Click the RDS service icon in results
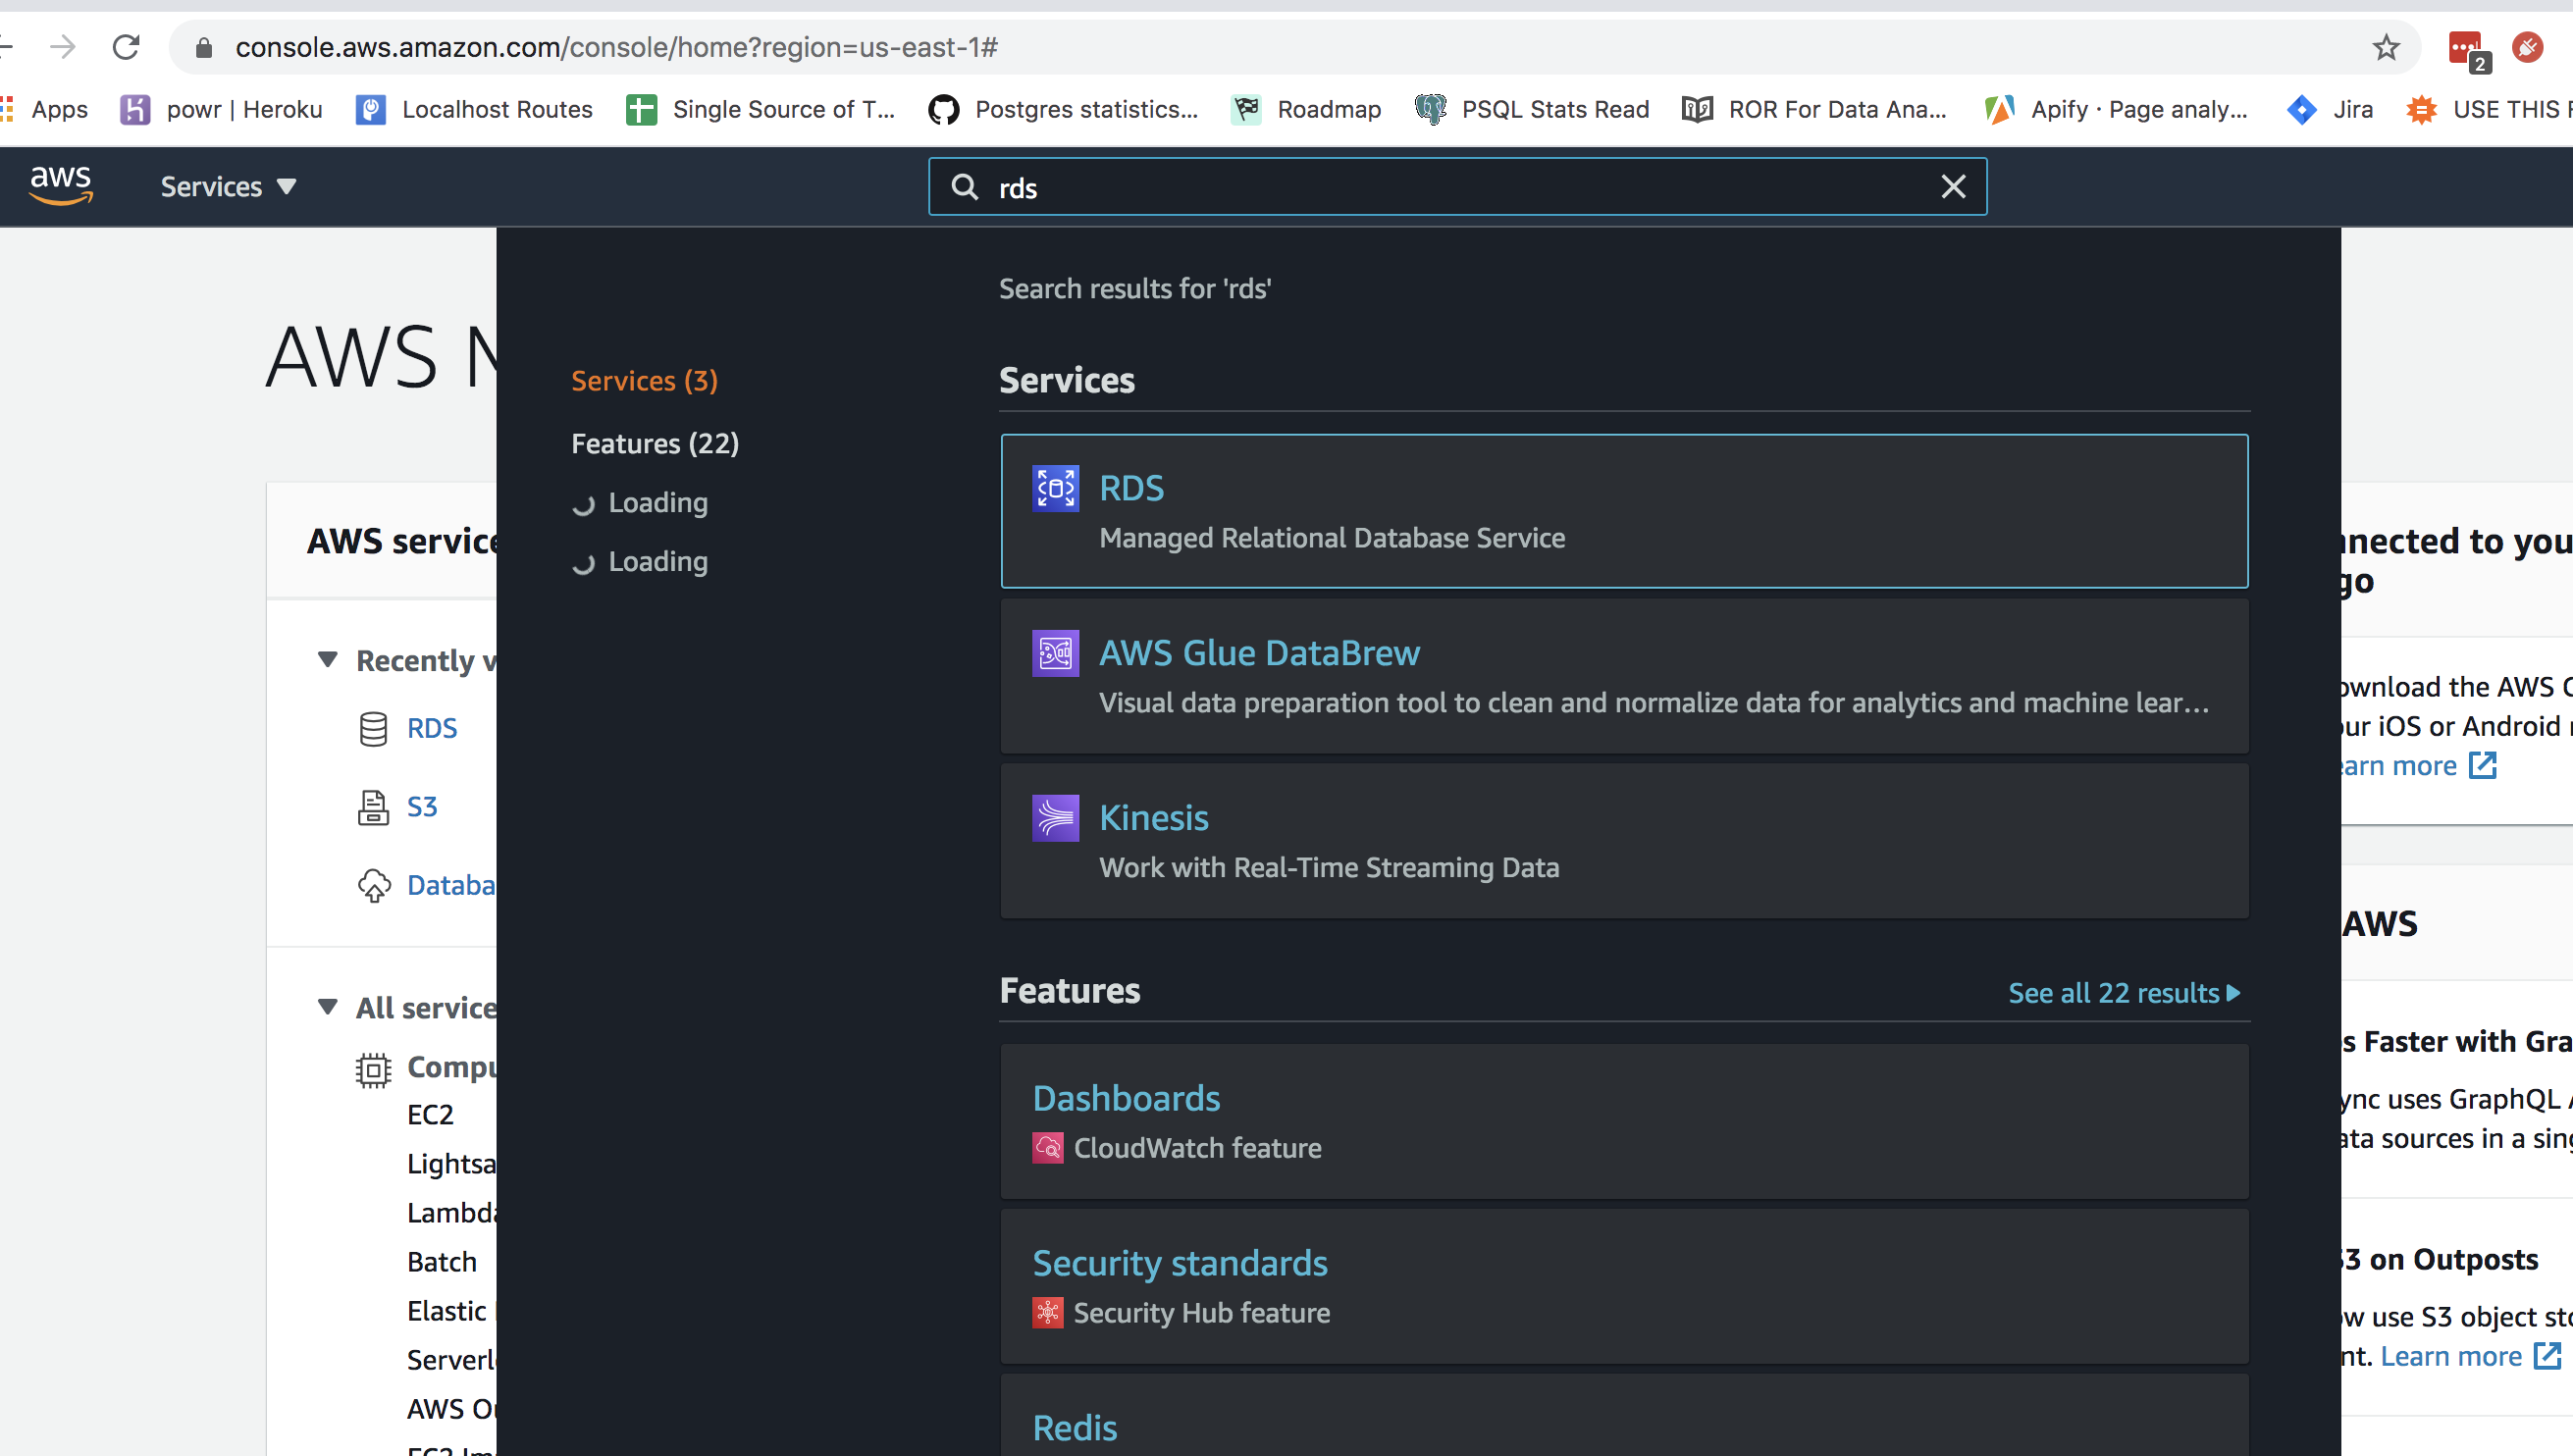This screenshot has width=2573, height=1456. [1055, 488]
